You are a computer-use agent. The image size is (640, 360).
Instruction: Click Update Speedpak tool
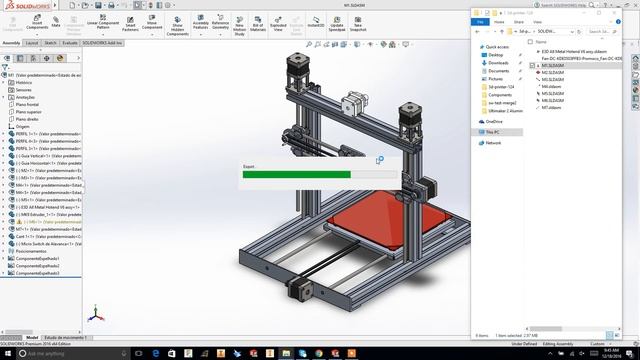(337, 24)
